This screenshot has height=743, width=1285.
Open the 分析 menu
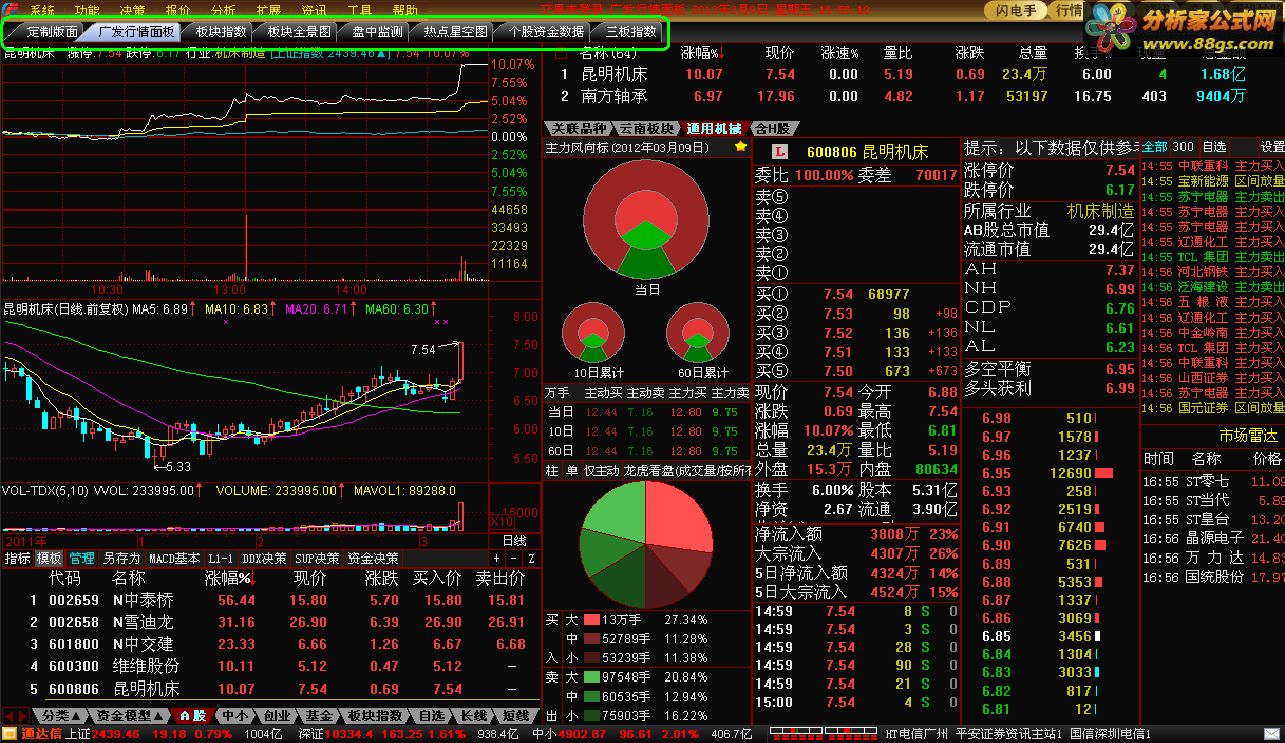[x=223, y=10]
